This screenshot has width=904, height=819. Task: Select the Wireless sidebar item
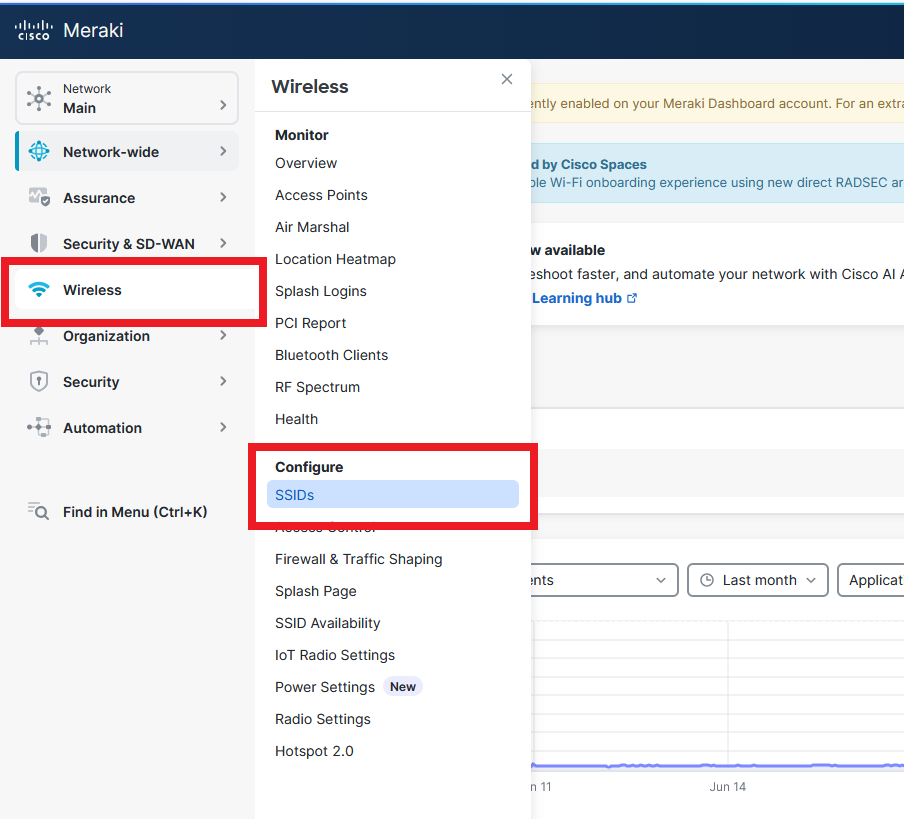pyautogui.click(x=134, y=289)
